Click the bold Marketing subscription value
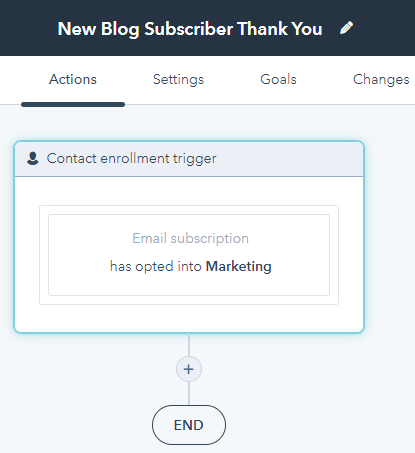The image size is (415, 453). point(239,266)
